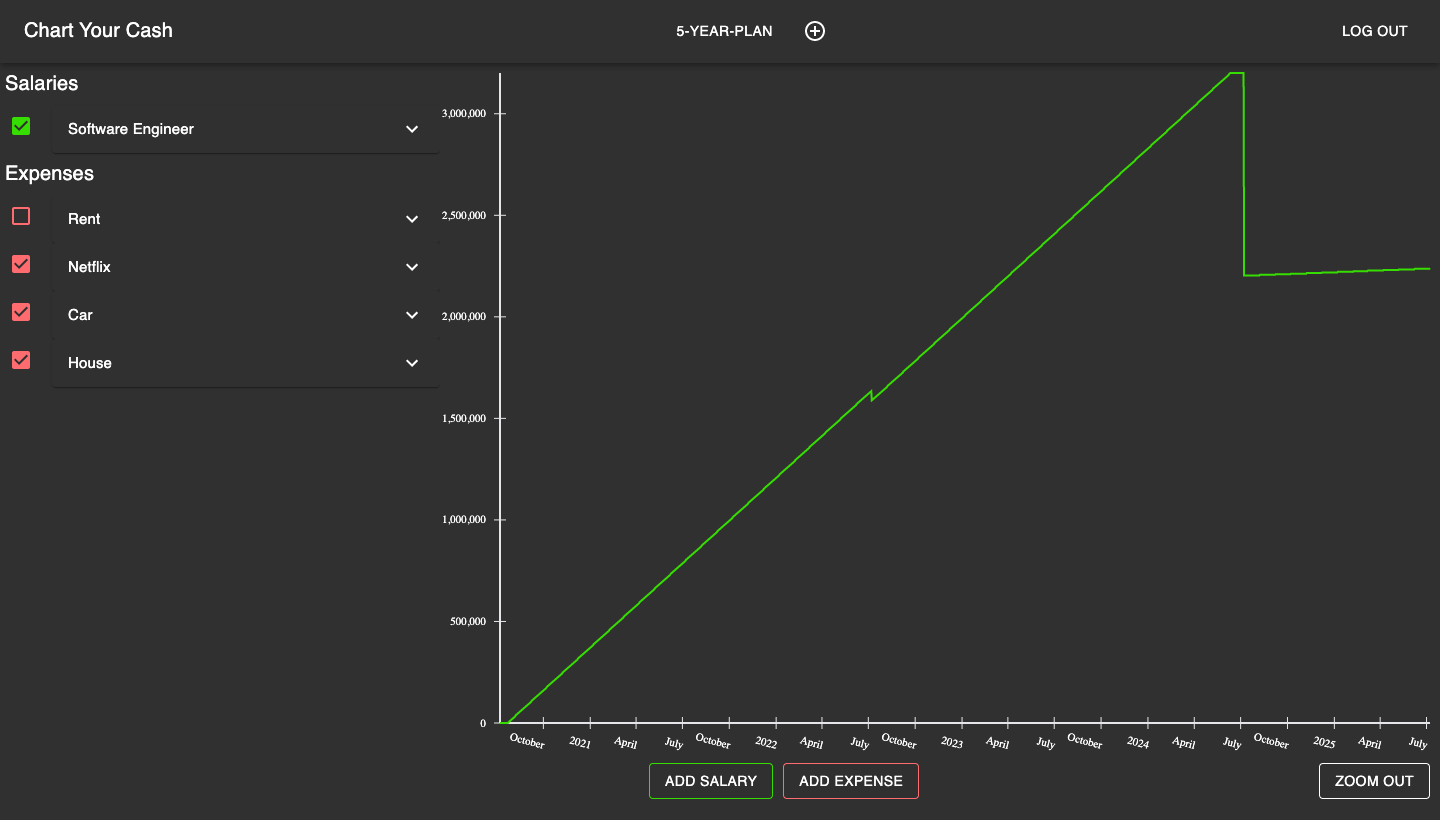Toggle off the House expense checkbox
The image size is (1440, 820).
point(21,360)
